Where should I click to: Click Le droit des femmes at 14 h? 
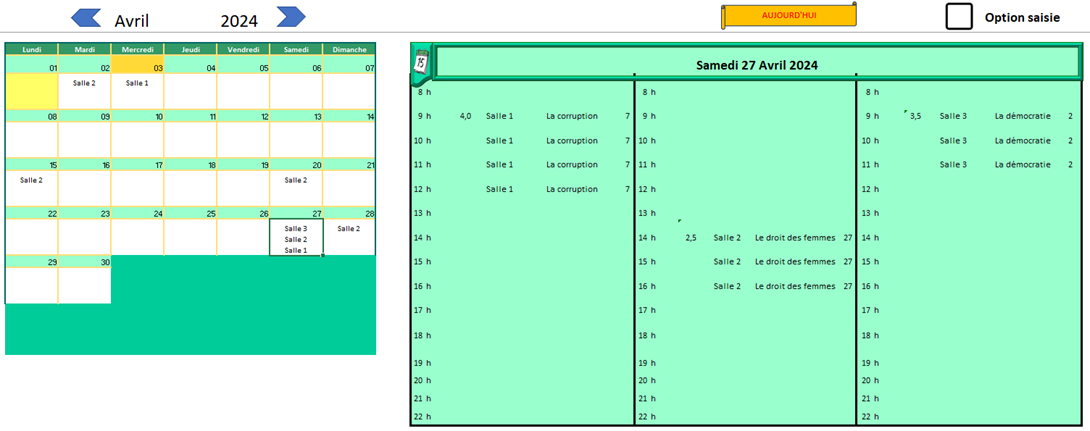click(794, 238)
